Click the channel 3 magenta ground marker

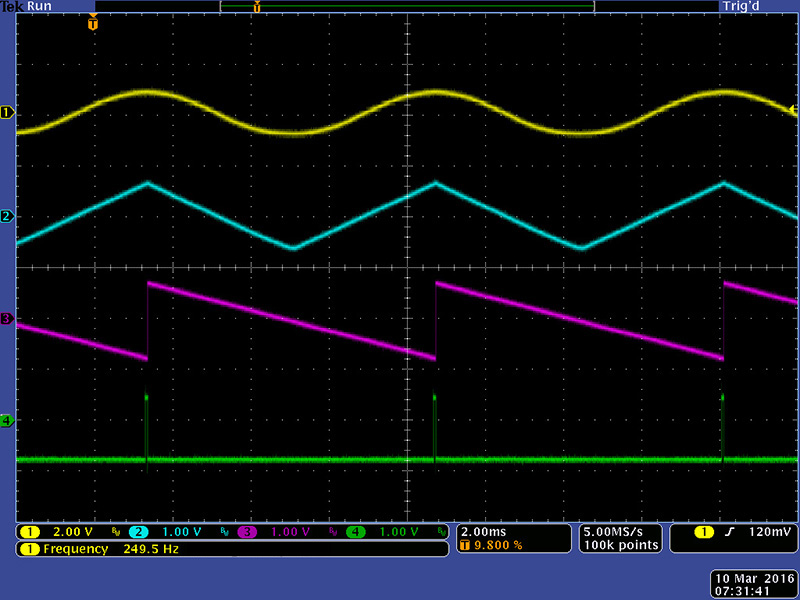[8, 319]
